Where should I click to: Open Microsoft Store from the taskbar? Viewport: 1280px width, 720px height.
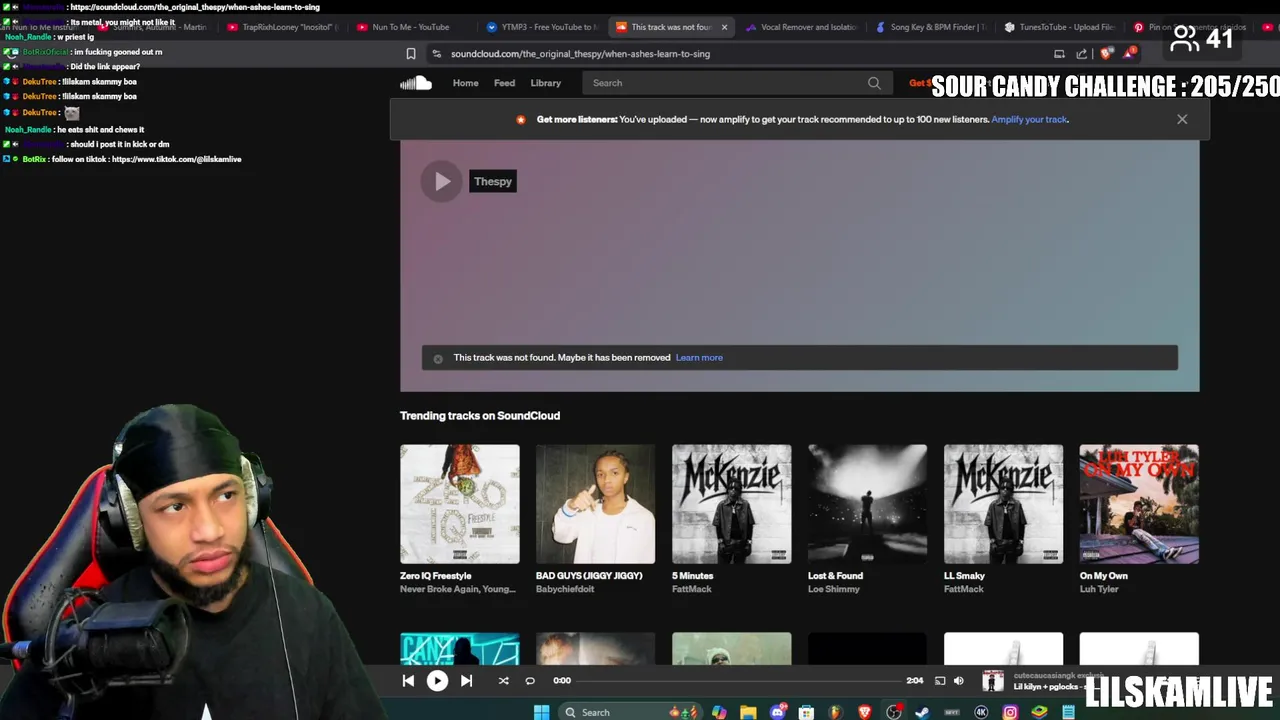(806, 712)
